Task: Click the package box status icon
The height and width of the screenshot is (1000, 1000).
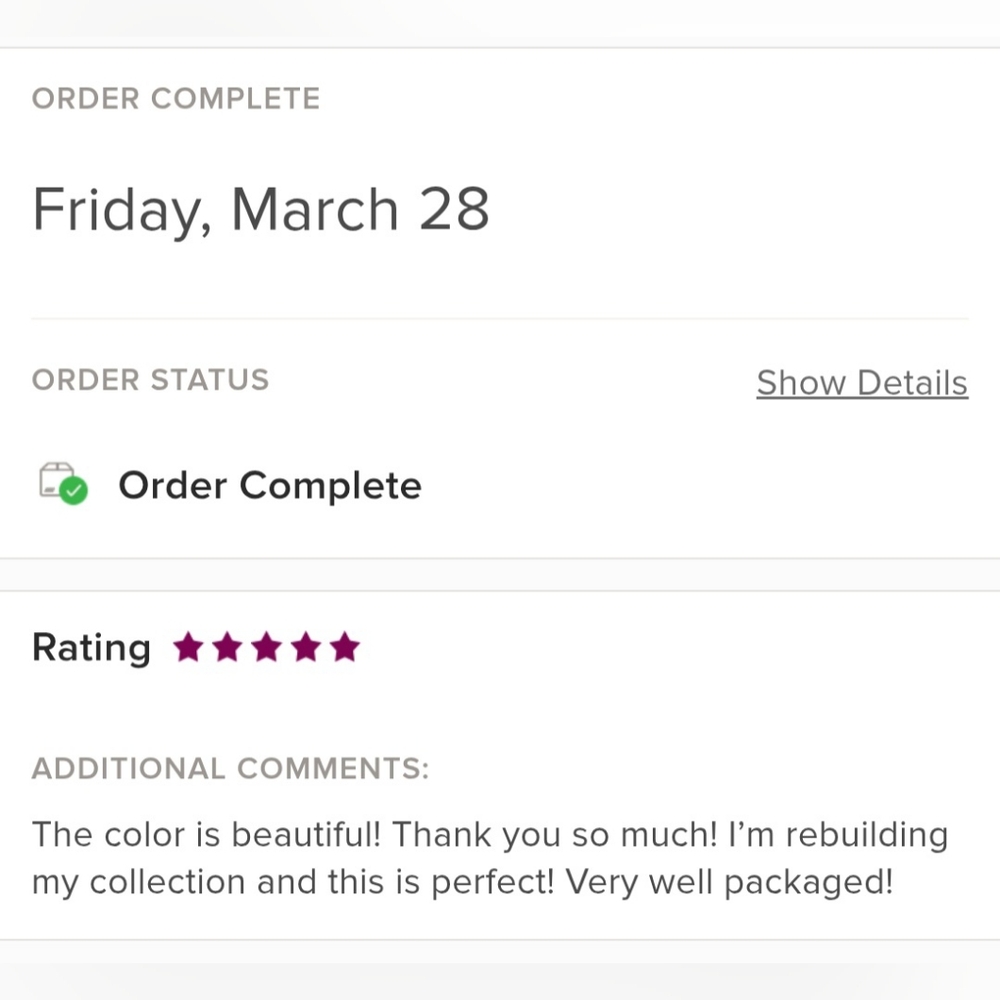Action: (x=55, y=479)
